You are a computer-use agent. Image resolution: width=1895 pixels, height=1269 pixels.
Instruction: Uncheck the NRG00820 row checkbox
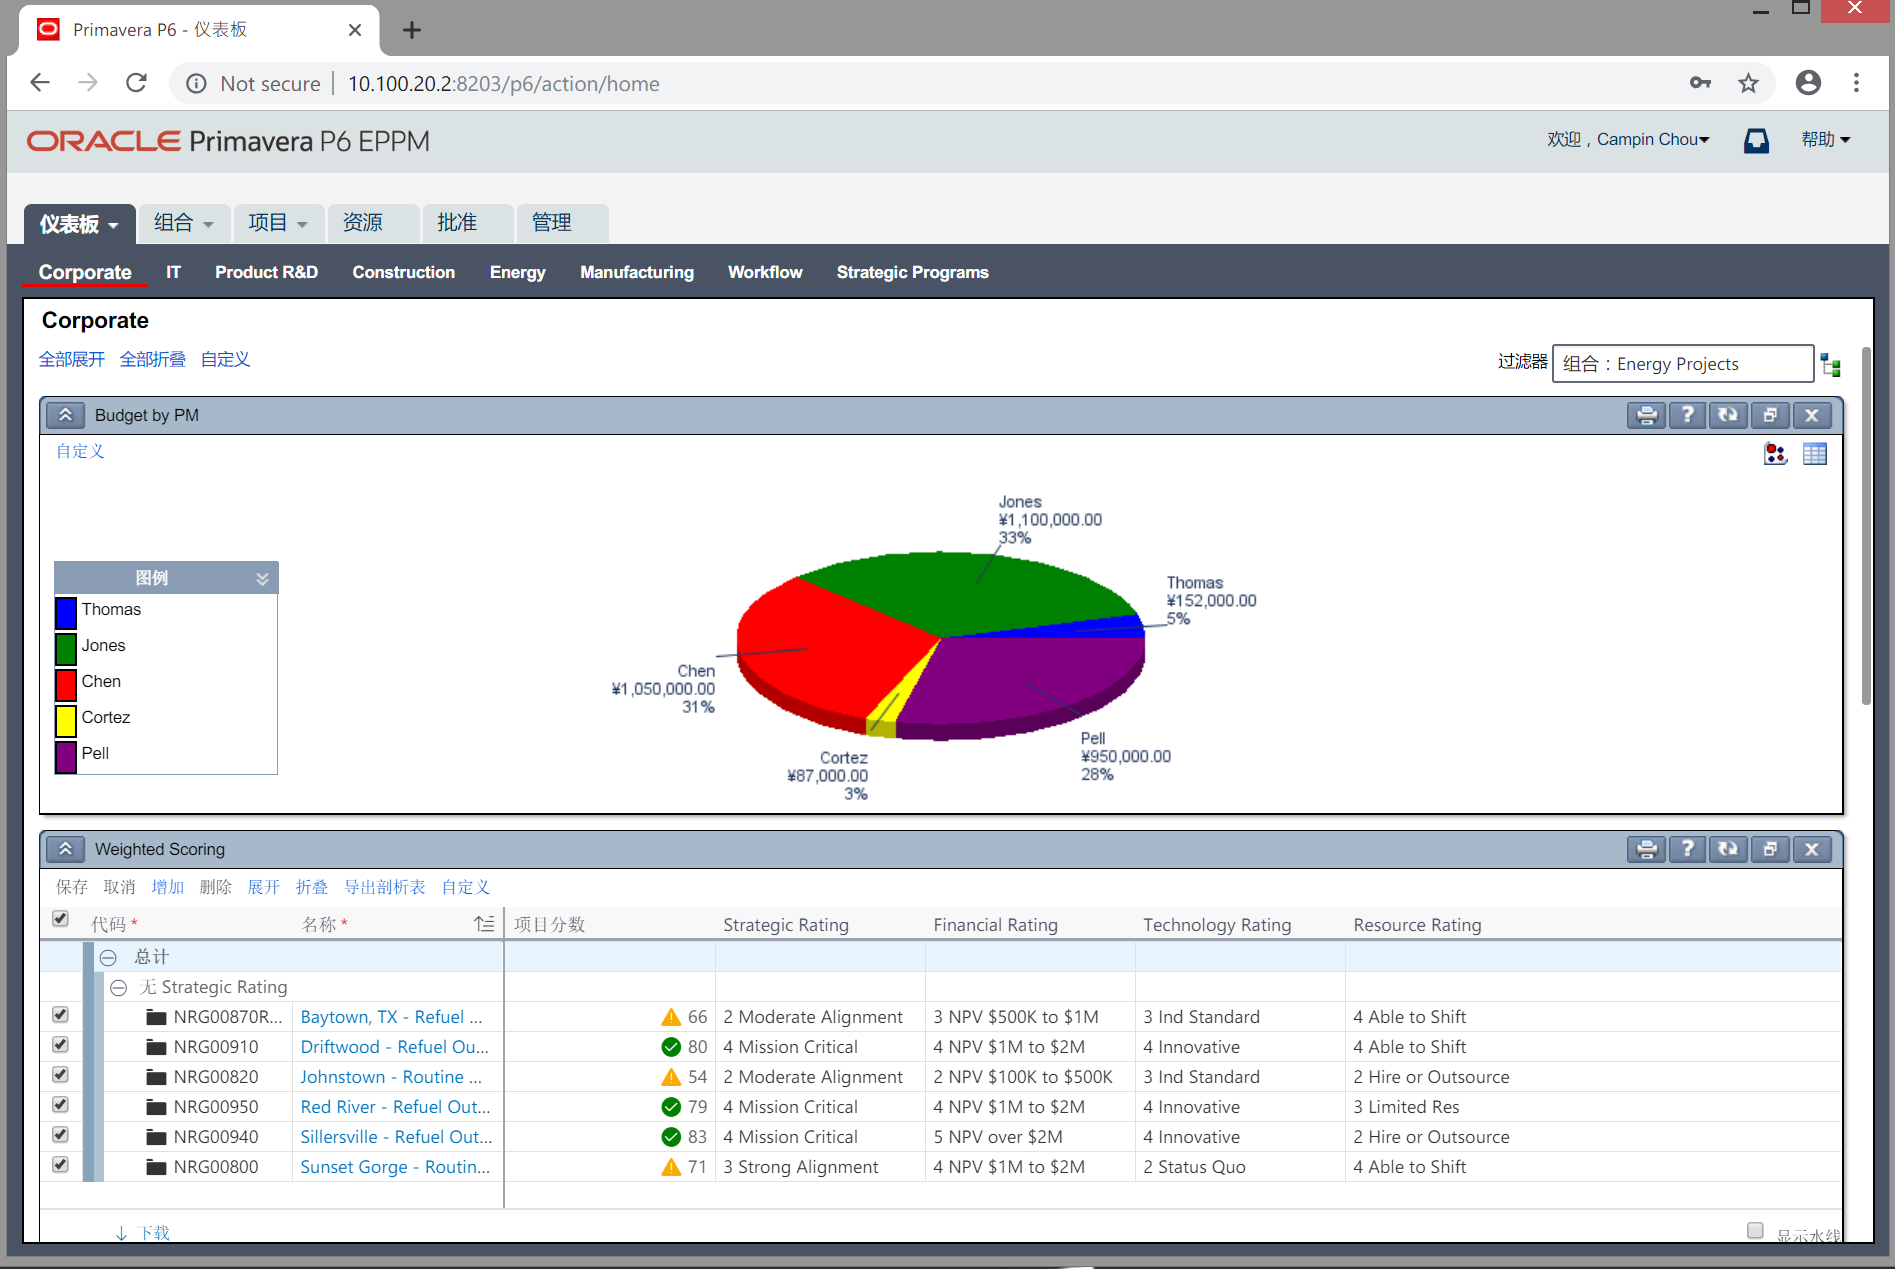tap(60, 1075)
